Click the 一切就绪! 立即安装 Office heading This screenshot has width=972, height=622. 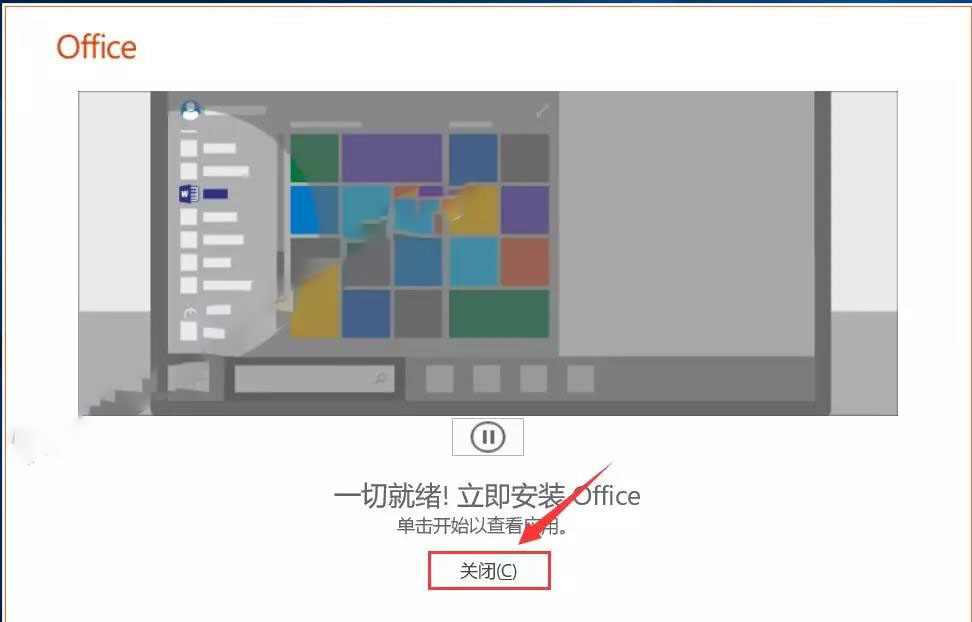point(487,495)
